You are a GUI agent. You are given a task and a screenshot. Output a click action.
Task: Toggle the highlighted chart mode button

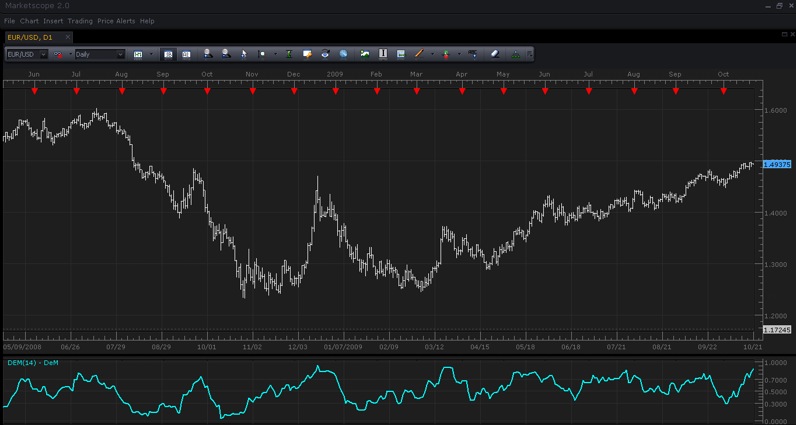pyautogui.click(x=168, y=54)
